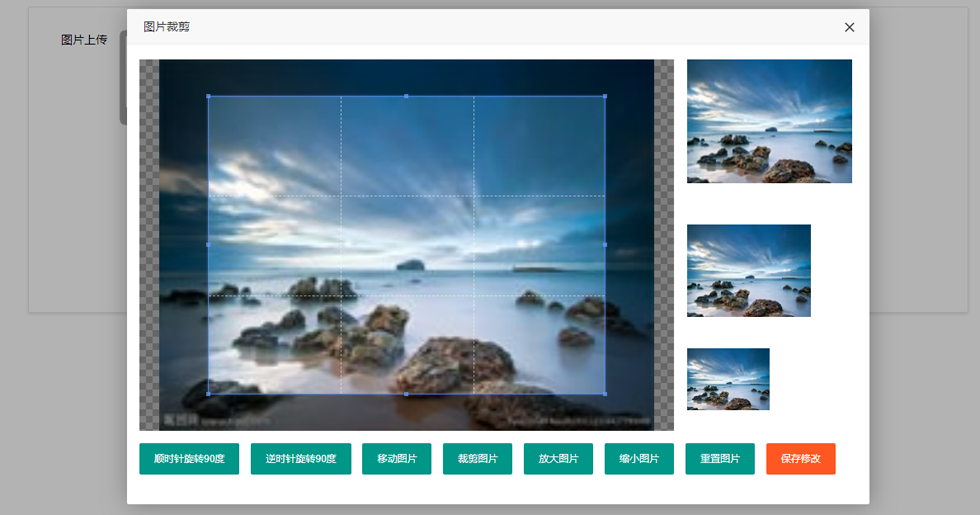Close the 图片裁剪 dialog
This screenshot has width=980, height=515.
(x=849, y=27)
